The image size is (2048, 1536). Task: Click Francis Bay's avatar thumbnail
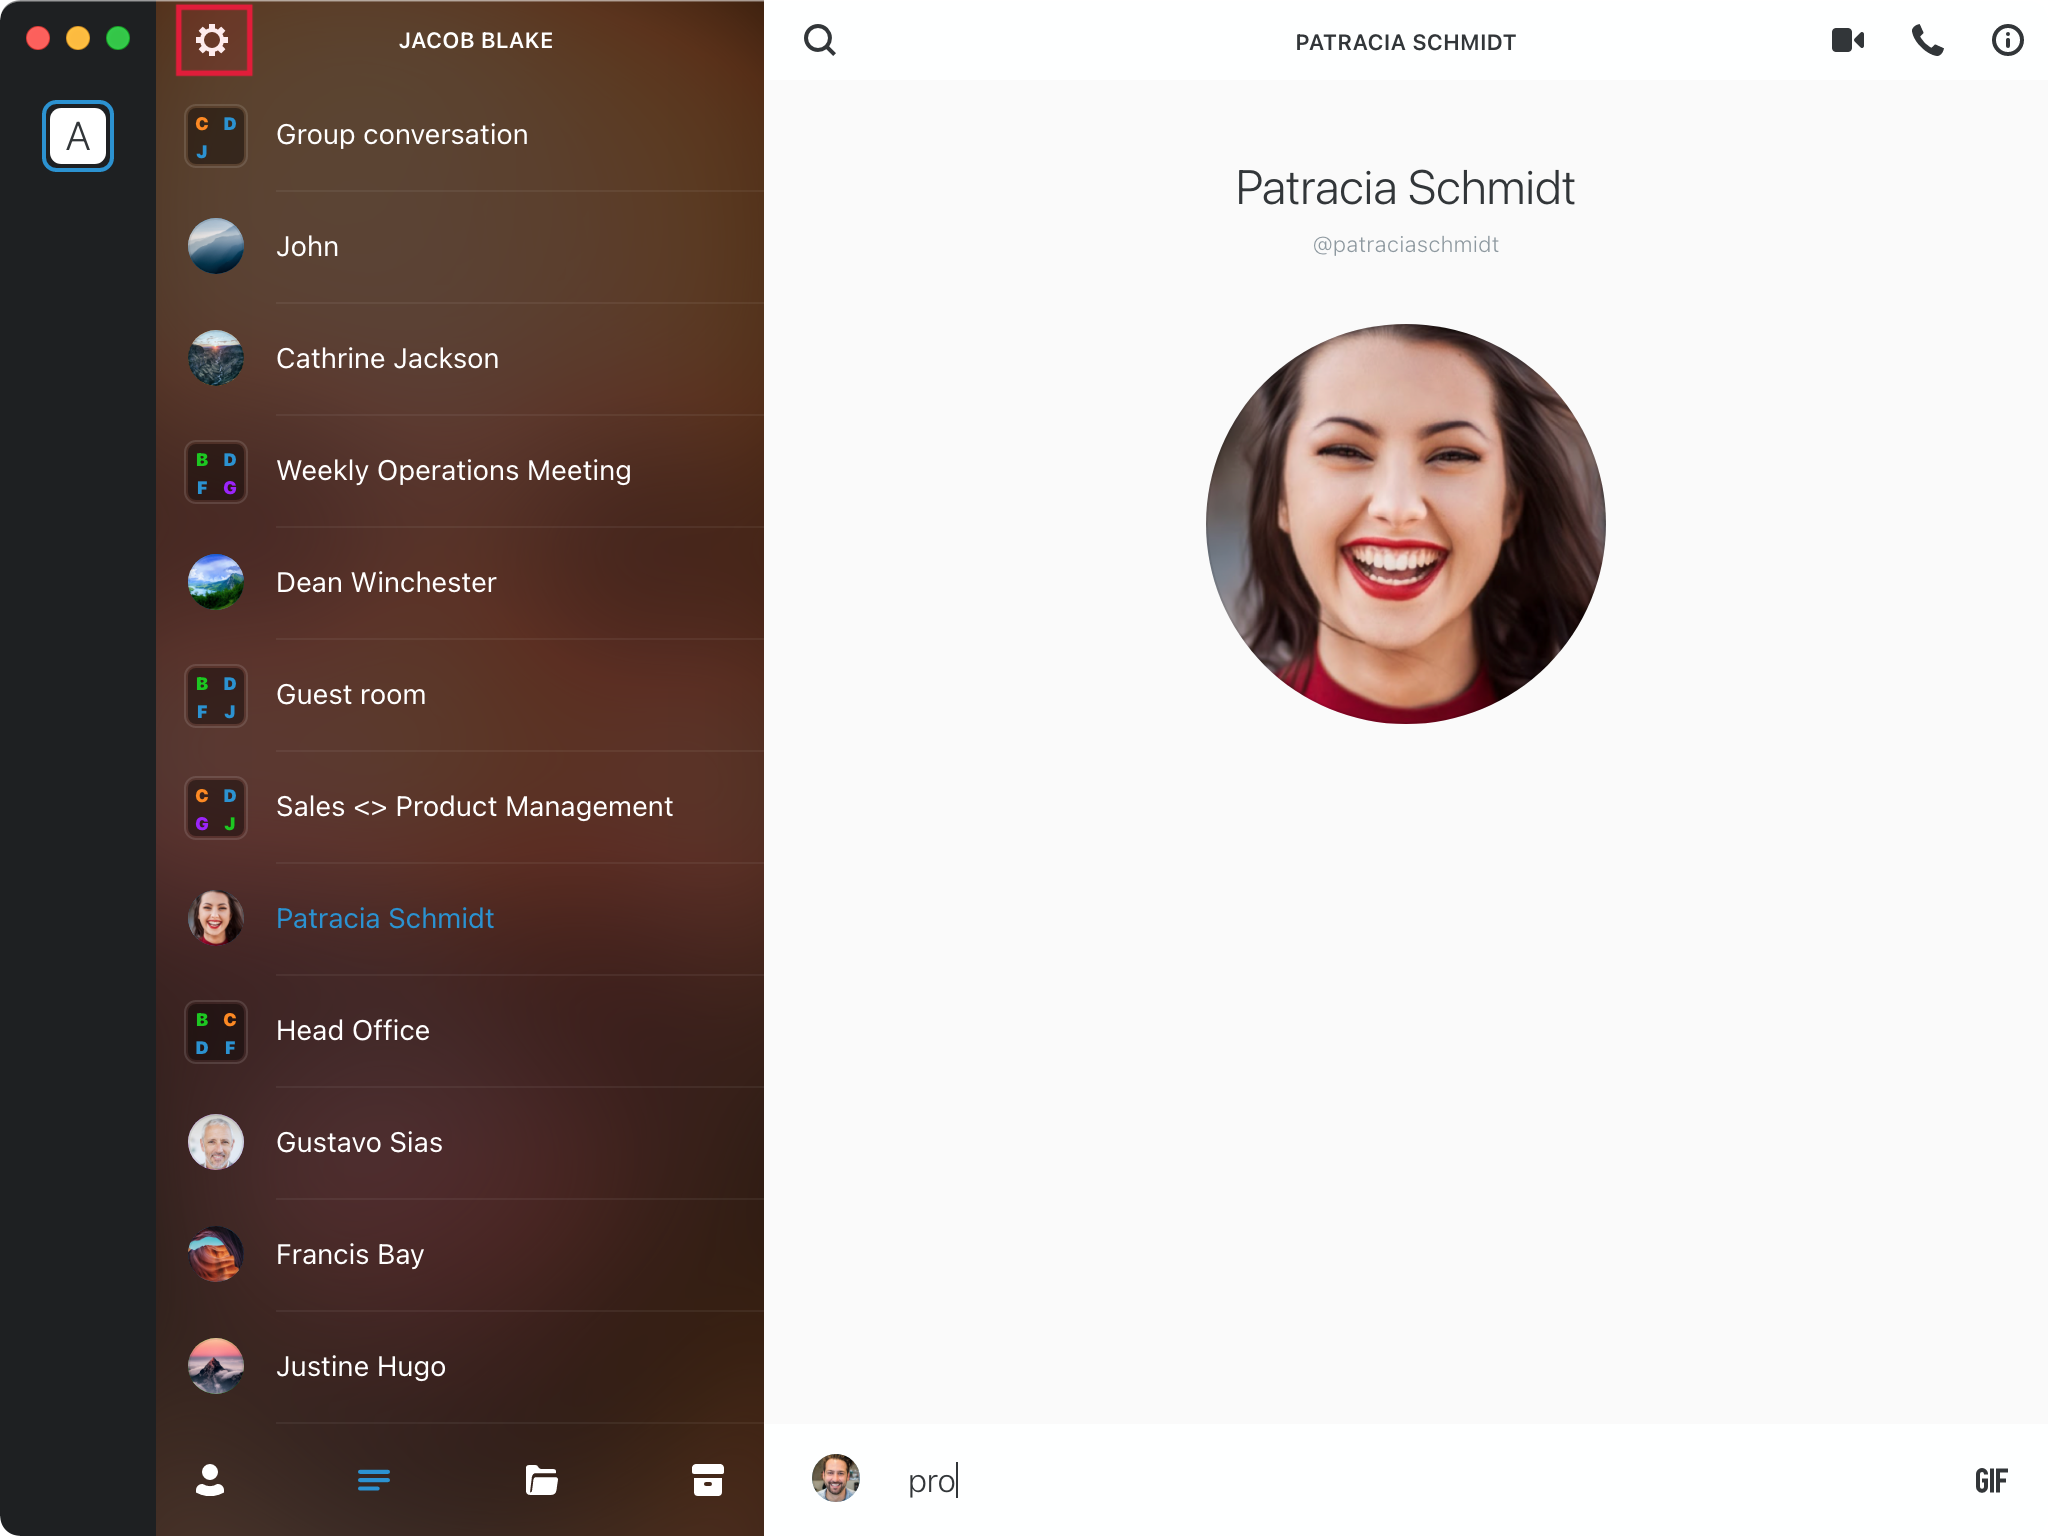(x=216, y=1254)
